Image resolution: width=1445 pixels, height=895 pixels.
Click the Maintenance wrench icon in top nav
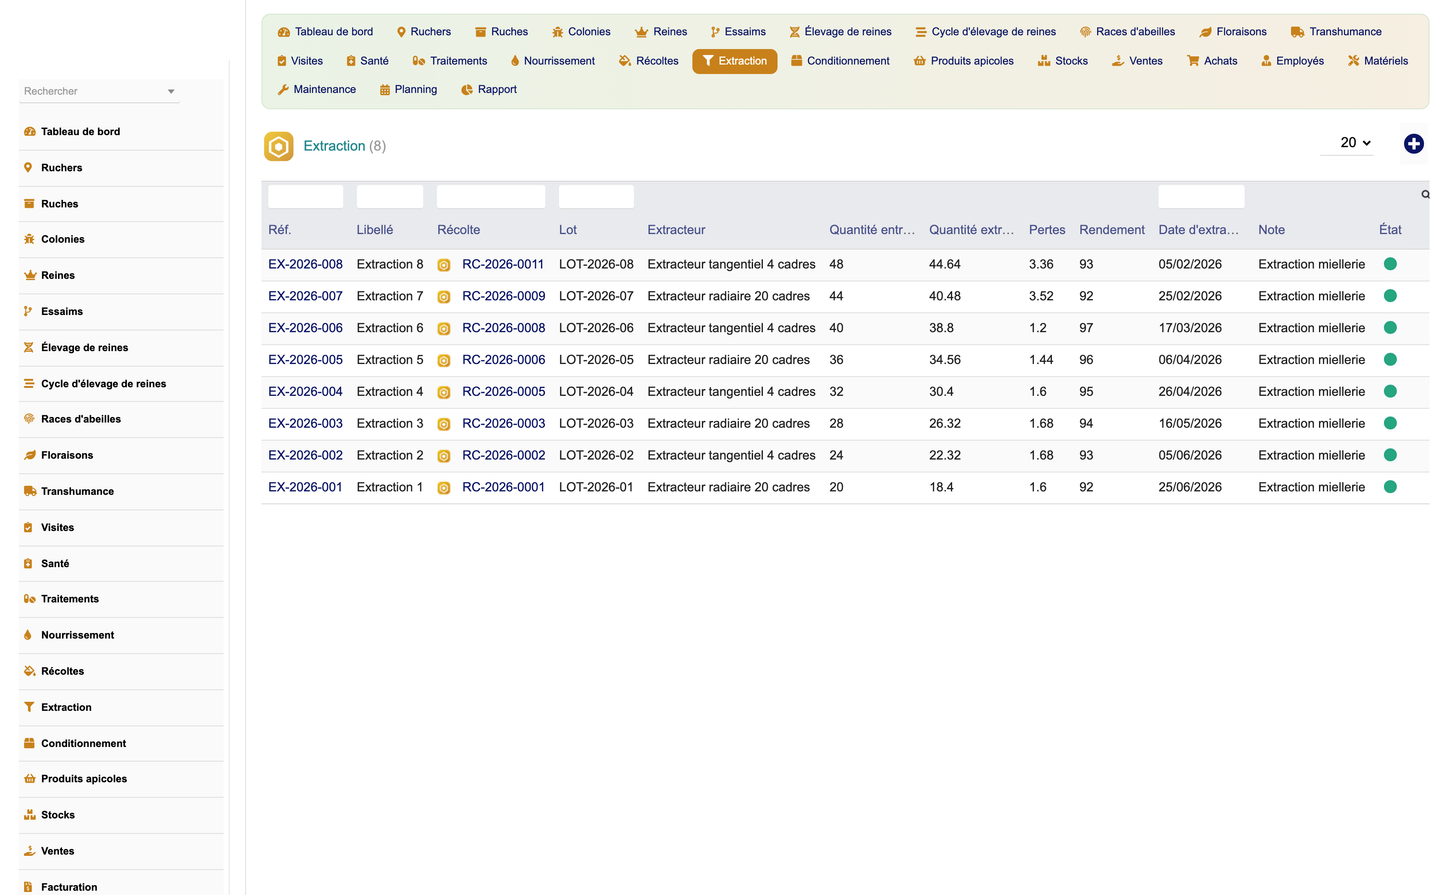click(283, 90)
